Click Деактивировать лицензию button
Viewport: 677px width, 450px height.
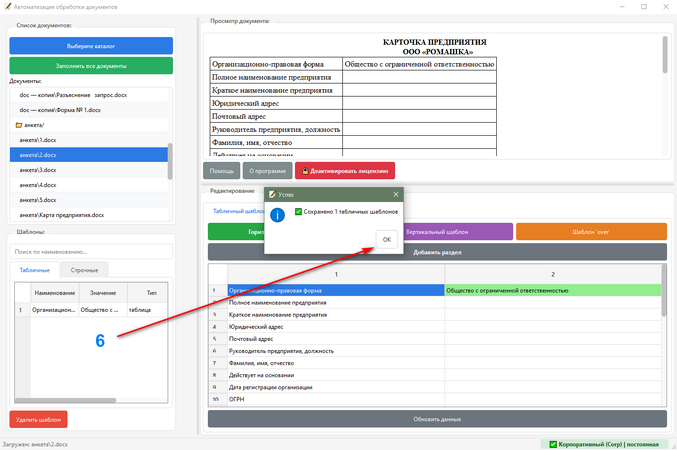[x=345, y=171]
